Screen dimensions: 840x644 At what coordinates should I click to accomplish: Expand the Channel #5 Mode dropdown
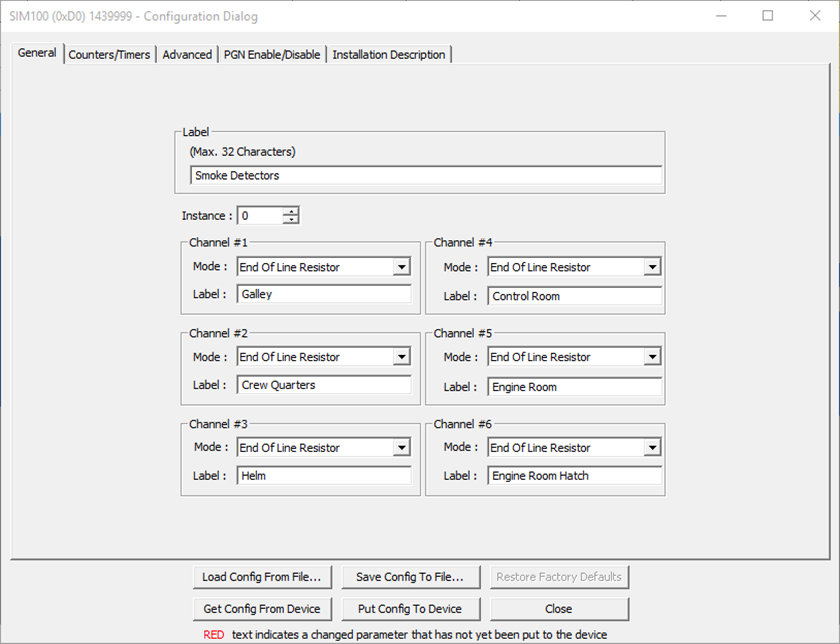click(x=652, y=357)
